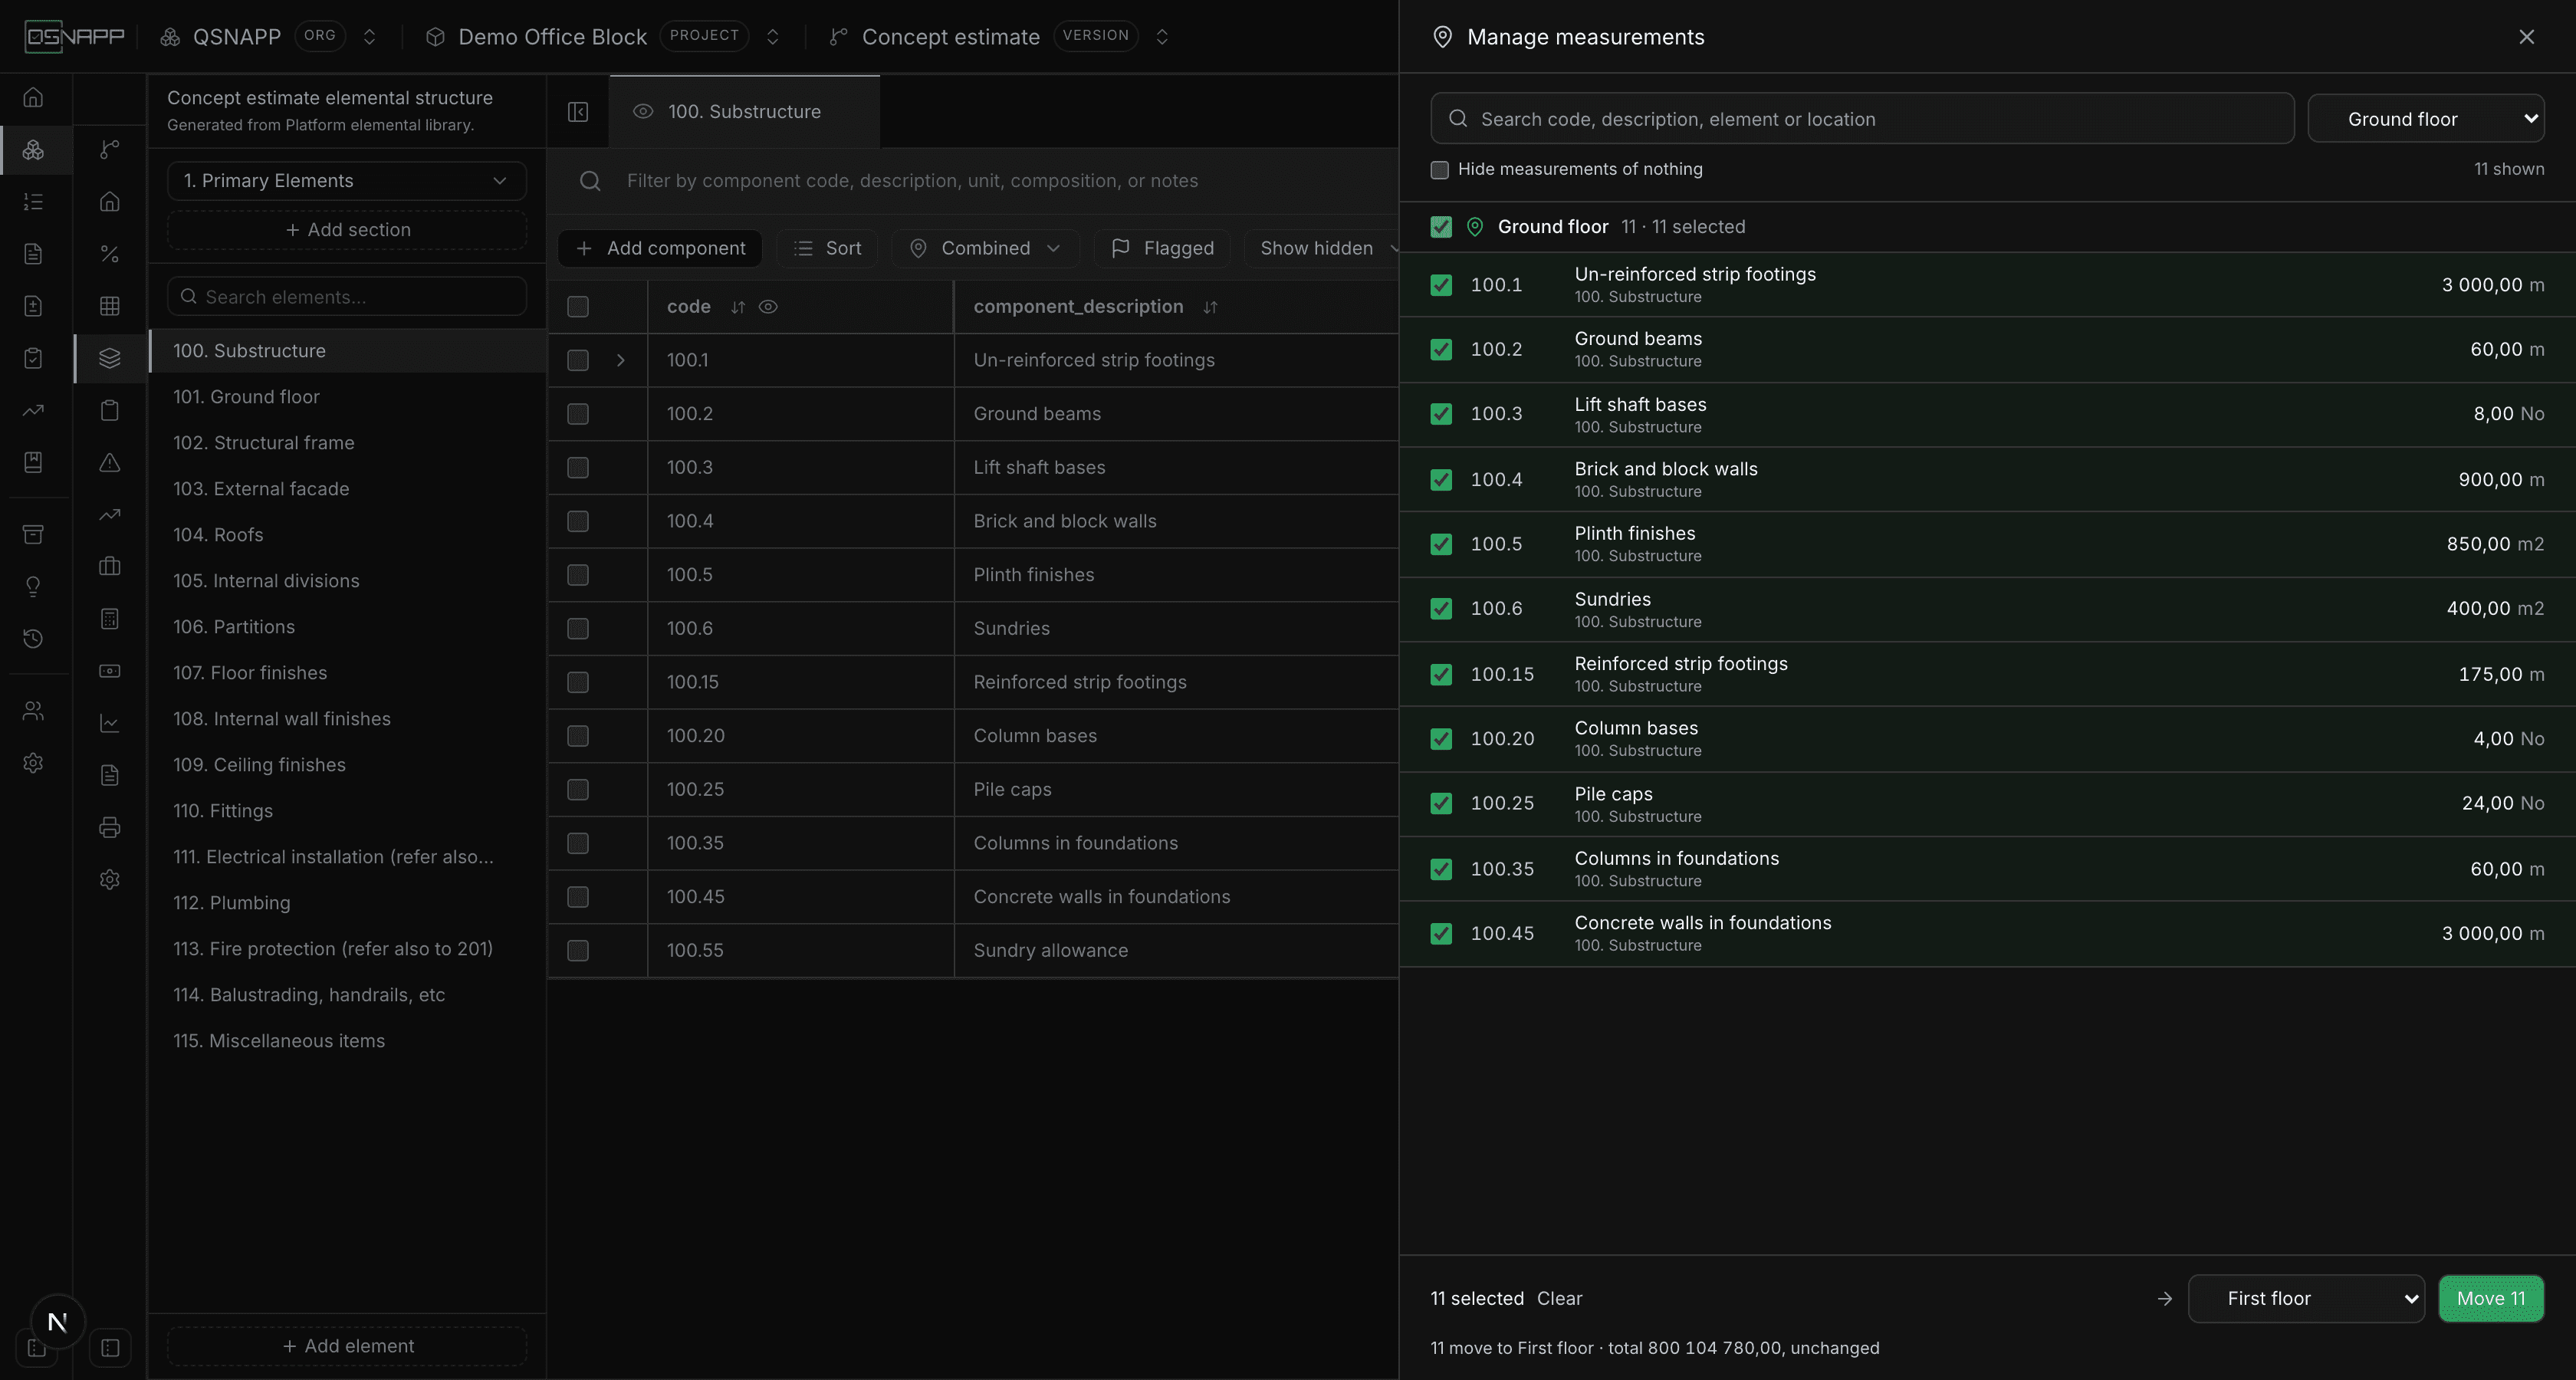Collapse the elements panel toggle icon
2576x1380 pixels.
(x=578, y=112)
